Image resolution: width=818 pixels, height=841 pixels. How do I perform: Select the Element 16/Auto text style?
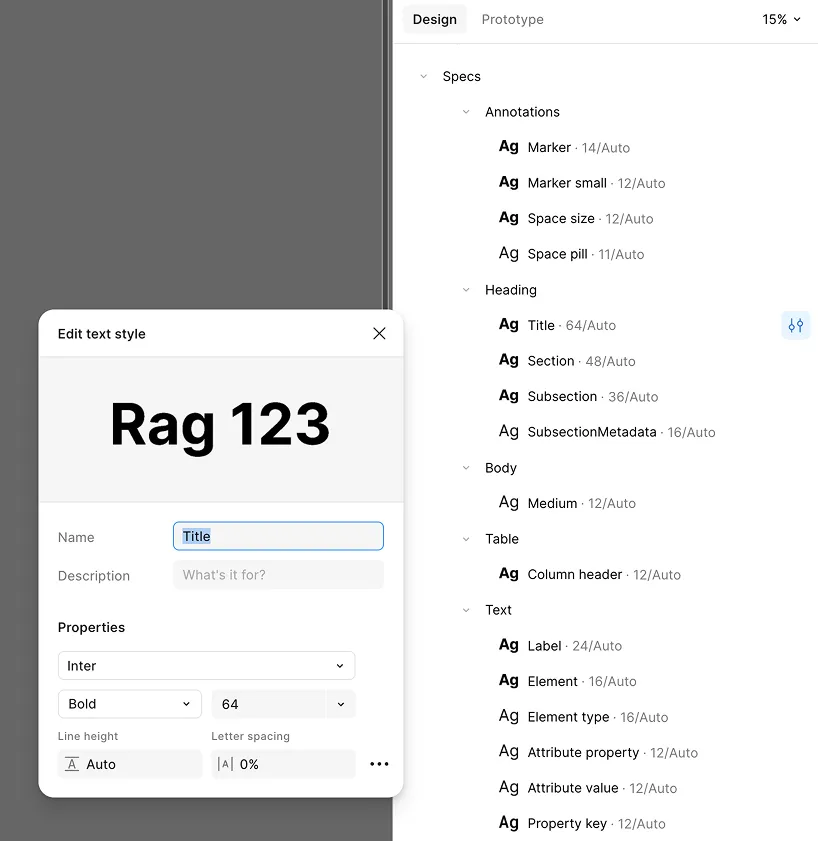pyautogui.click(x=582, y=681)
